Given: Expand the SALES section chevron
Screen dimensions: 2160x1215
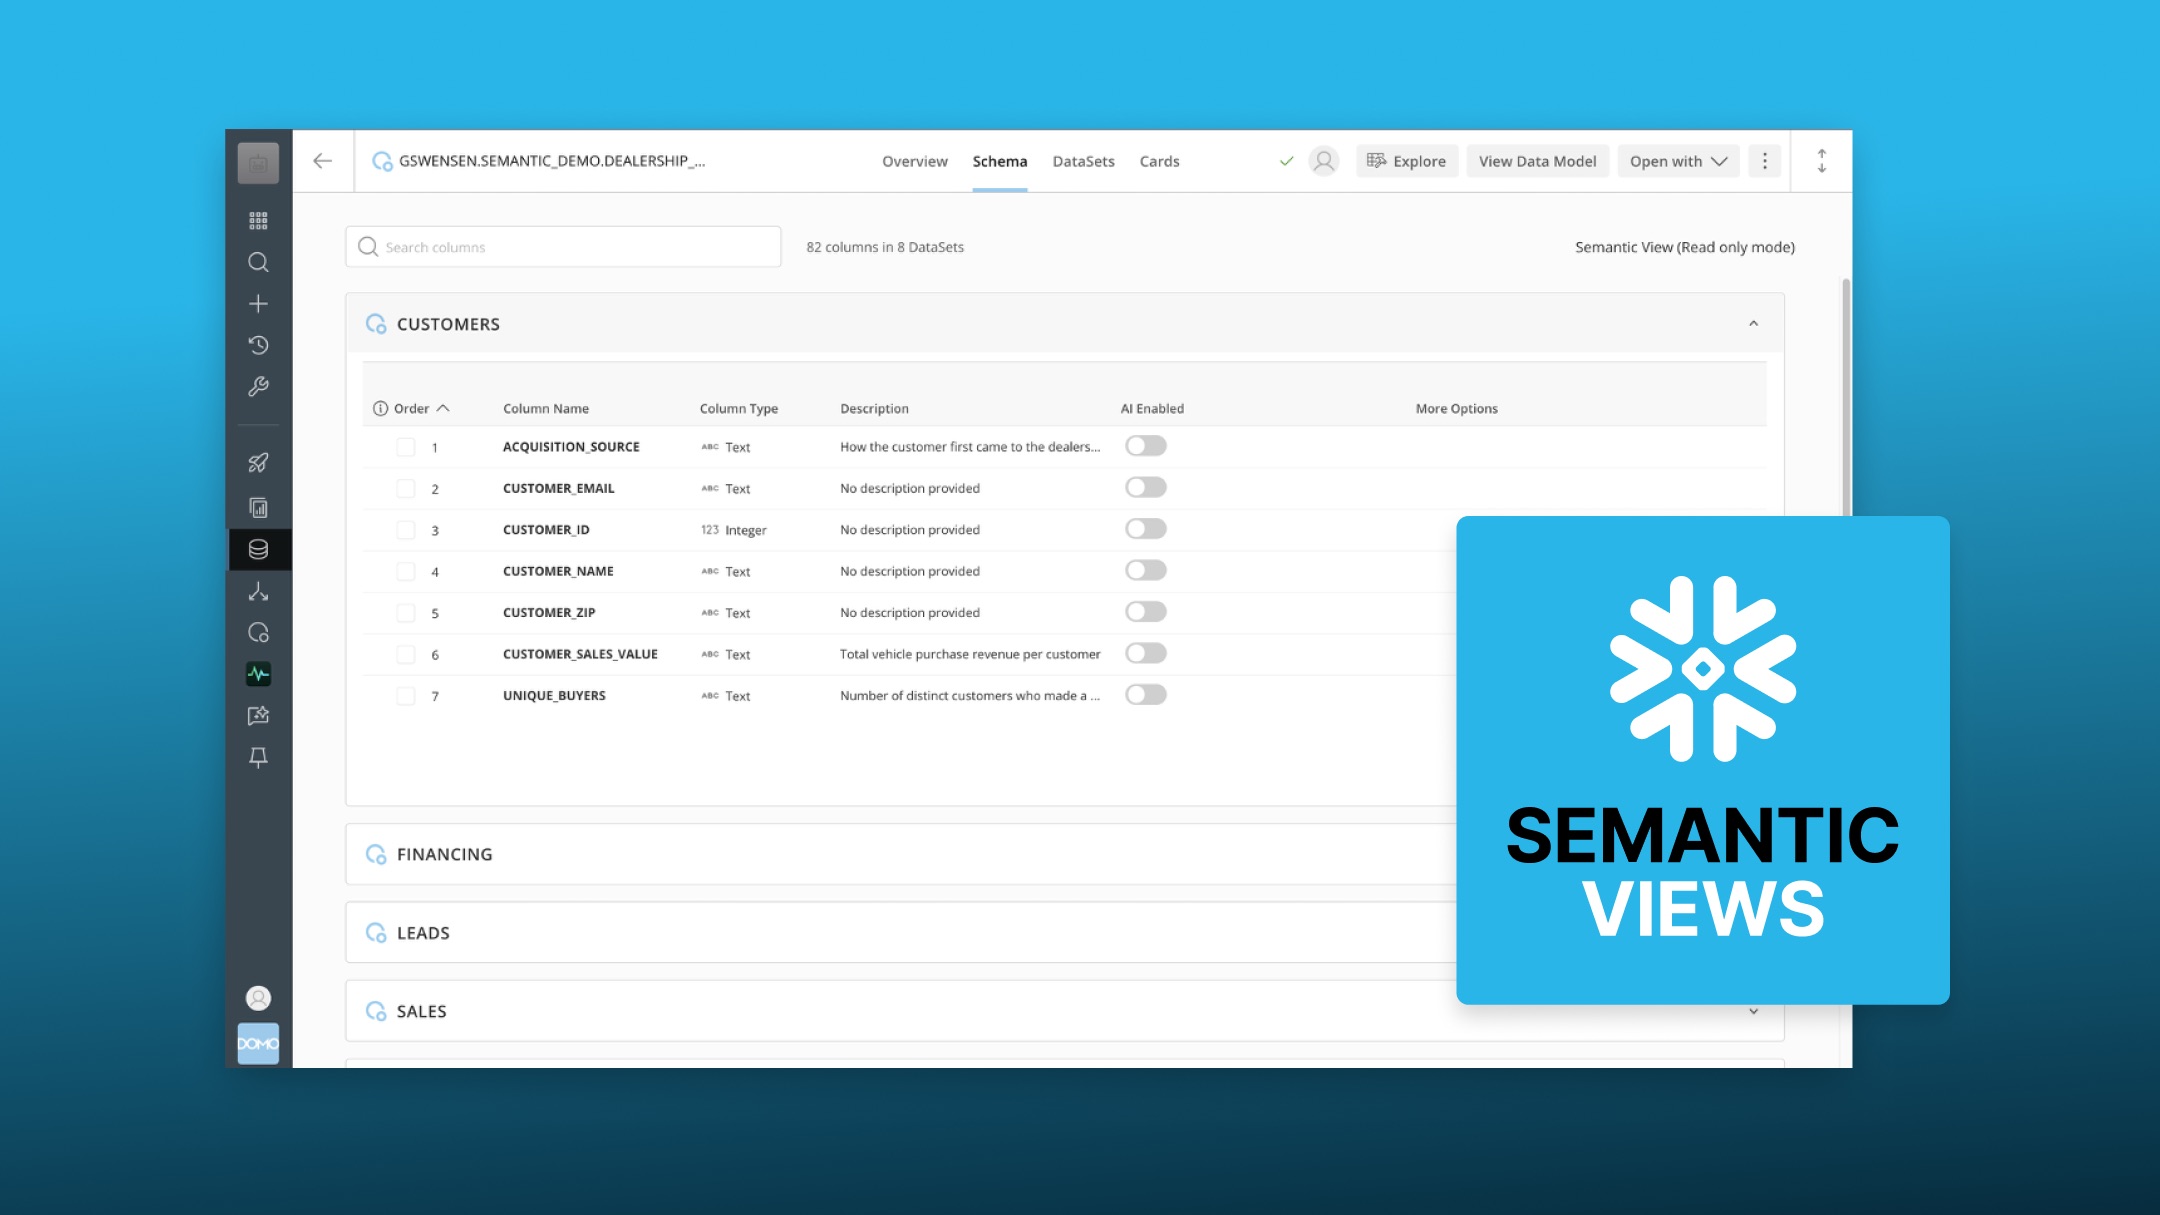Looking at the screenshot, I should tap(1753, 1011).
